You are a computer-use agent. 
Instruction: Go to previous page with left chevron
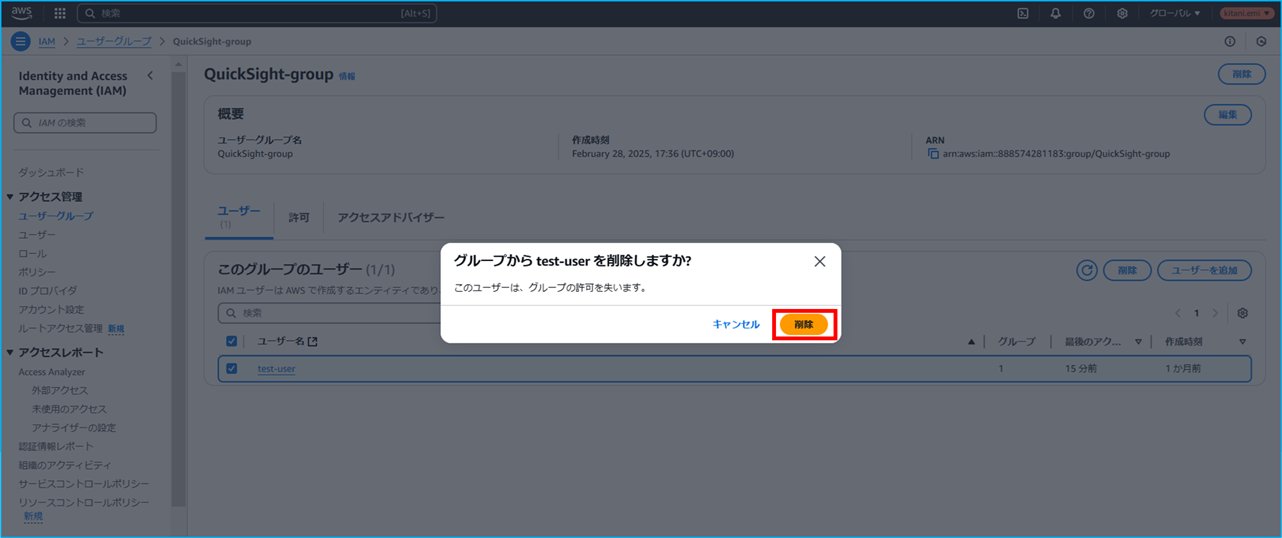coord(1178,313)
